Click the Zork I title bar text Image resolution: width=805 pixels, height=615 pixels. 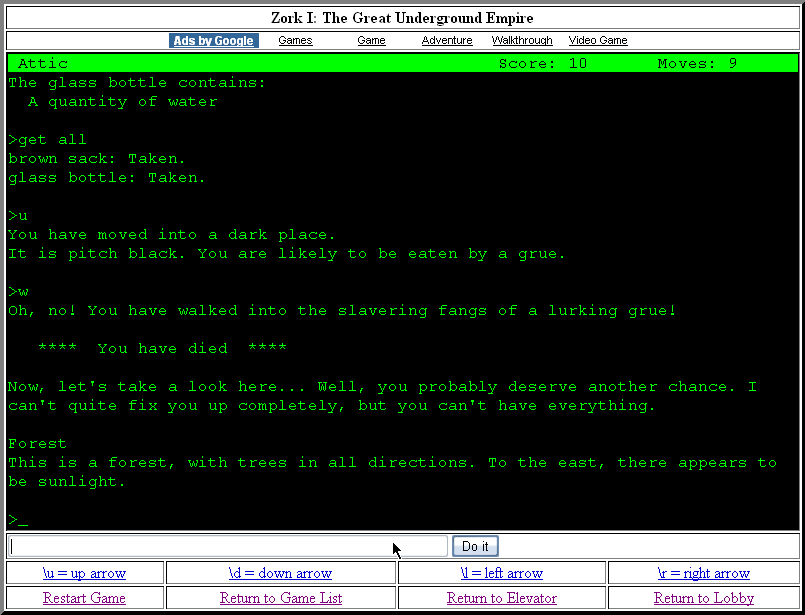402,17
